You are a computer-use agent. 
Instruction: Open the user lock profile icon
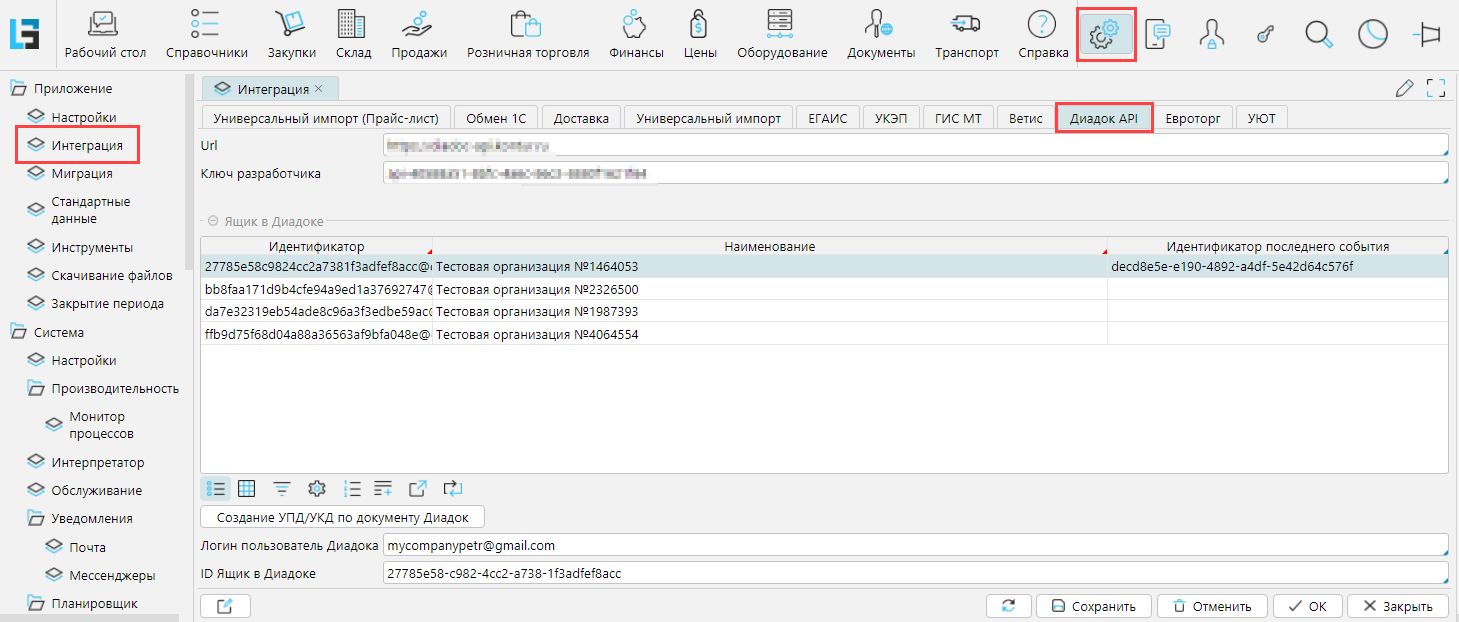1211,35
